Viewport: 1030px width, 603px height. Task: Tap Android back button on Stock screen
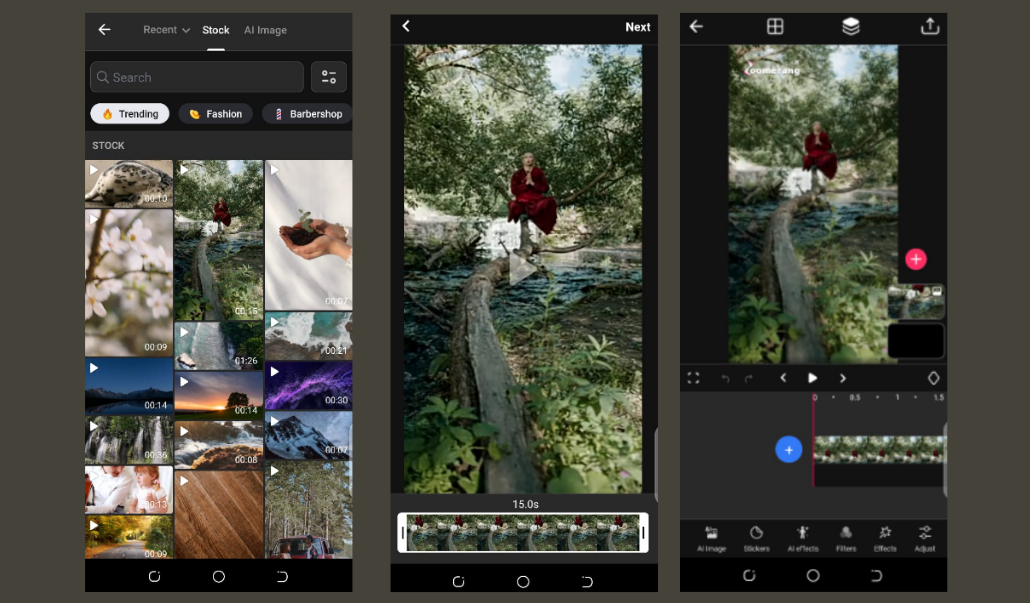[282, 576]
